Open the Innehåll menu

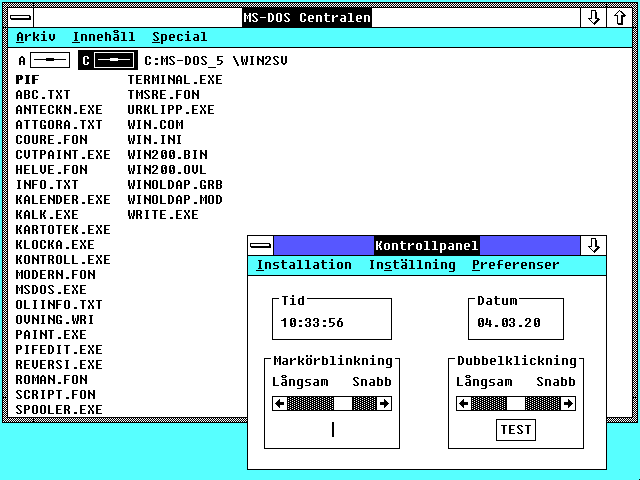[104, 37]
